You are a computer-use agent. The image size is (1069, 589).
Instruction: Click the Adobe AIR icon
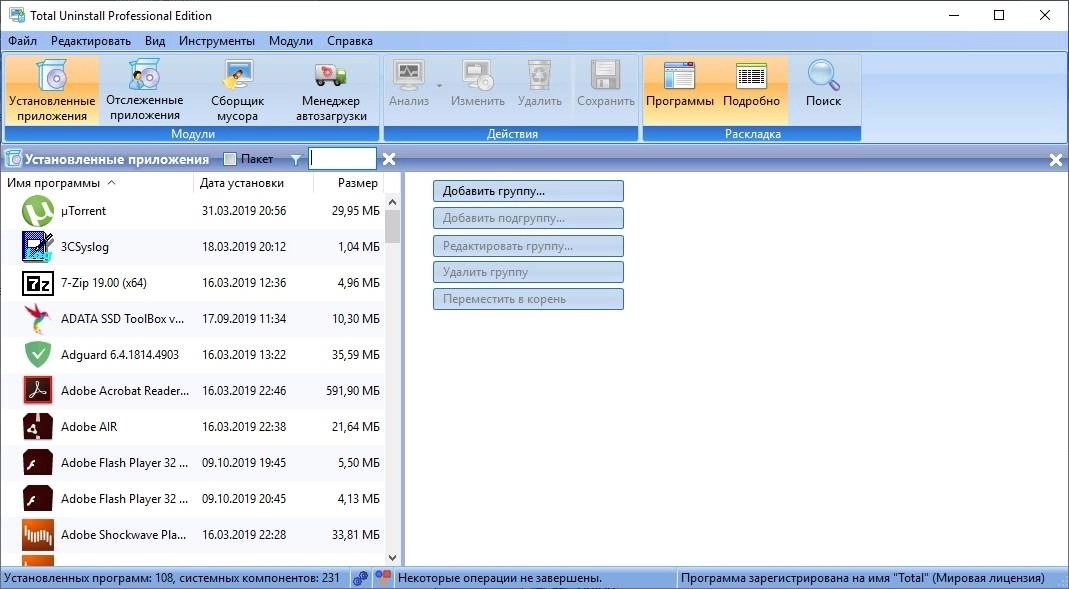pyautogui.click(x=37, y=427)
